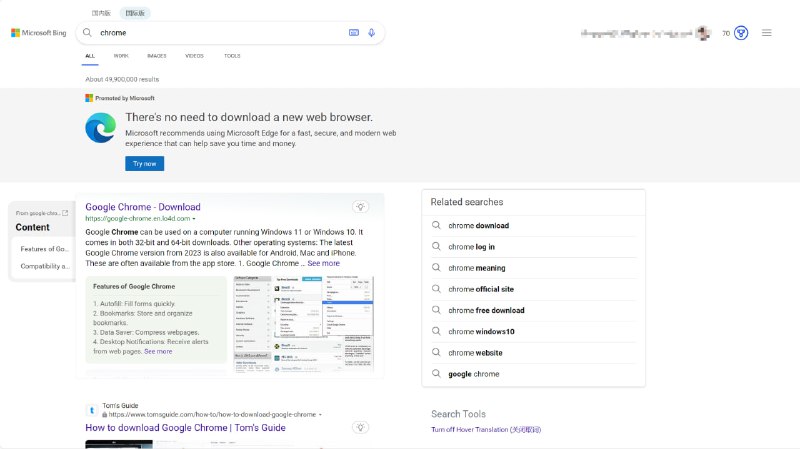
Task: Open the hamburger settings menu
Action: (766, 33)
